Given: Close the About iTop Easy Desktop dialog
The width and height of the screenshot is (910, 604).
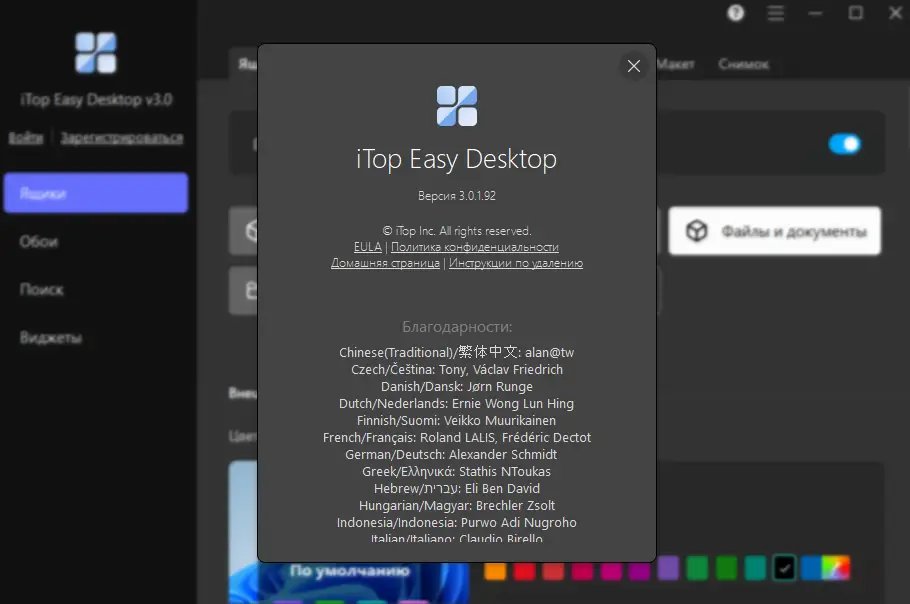Looking at the screenshot, I should coord(634,66).
